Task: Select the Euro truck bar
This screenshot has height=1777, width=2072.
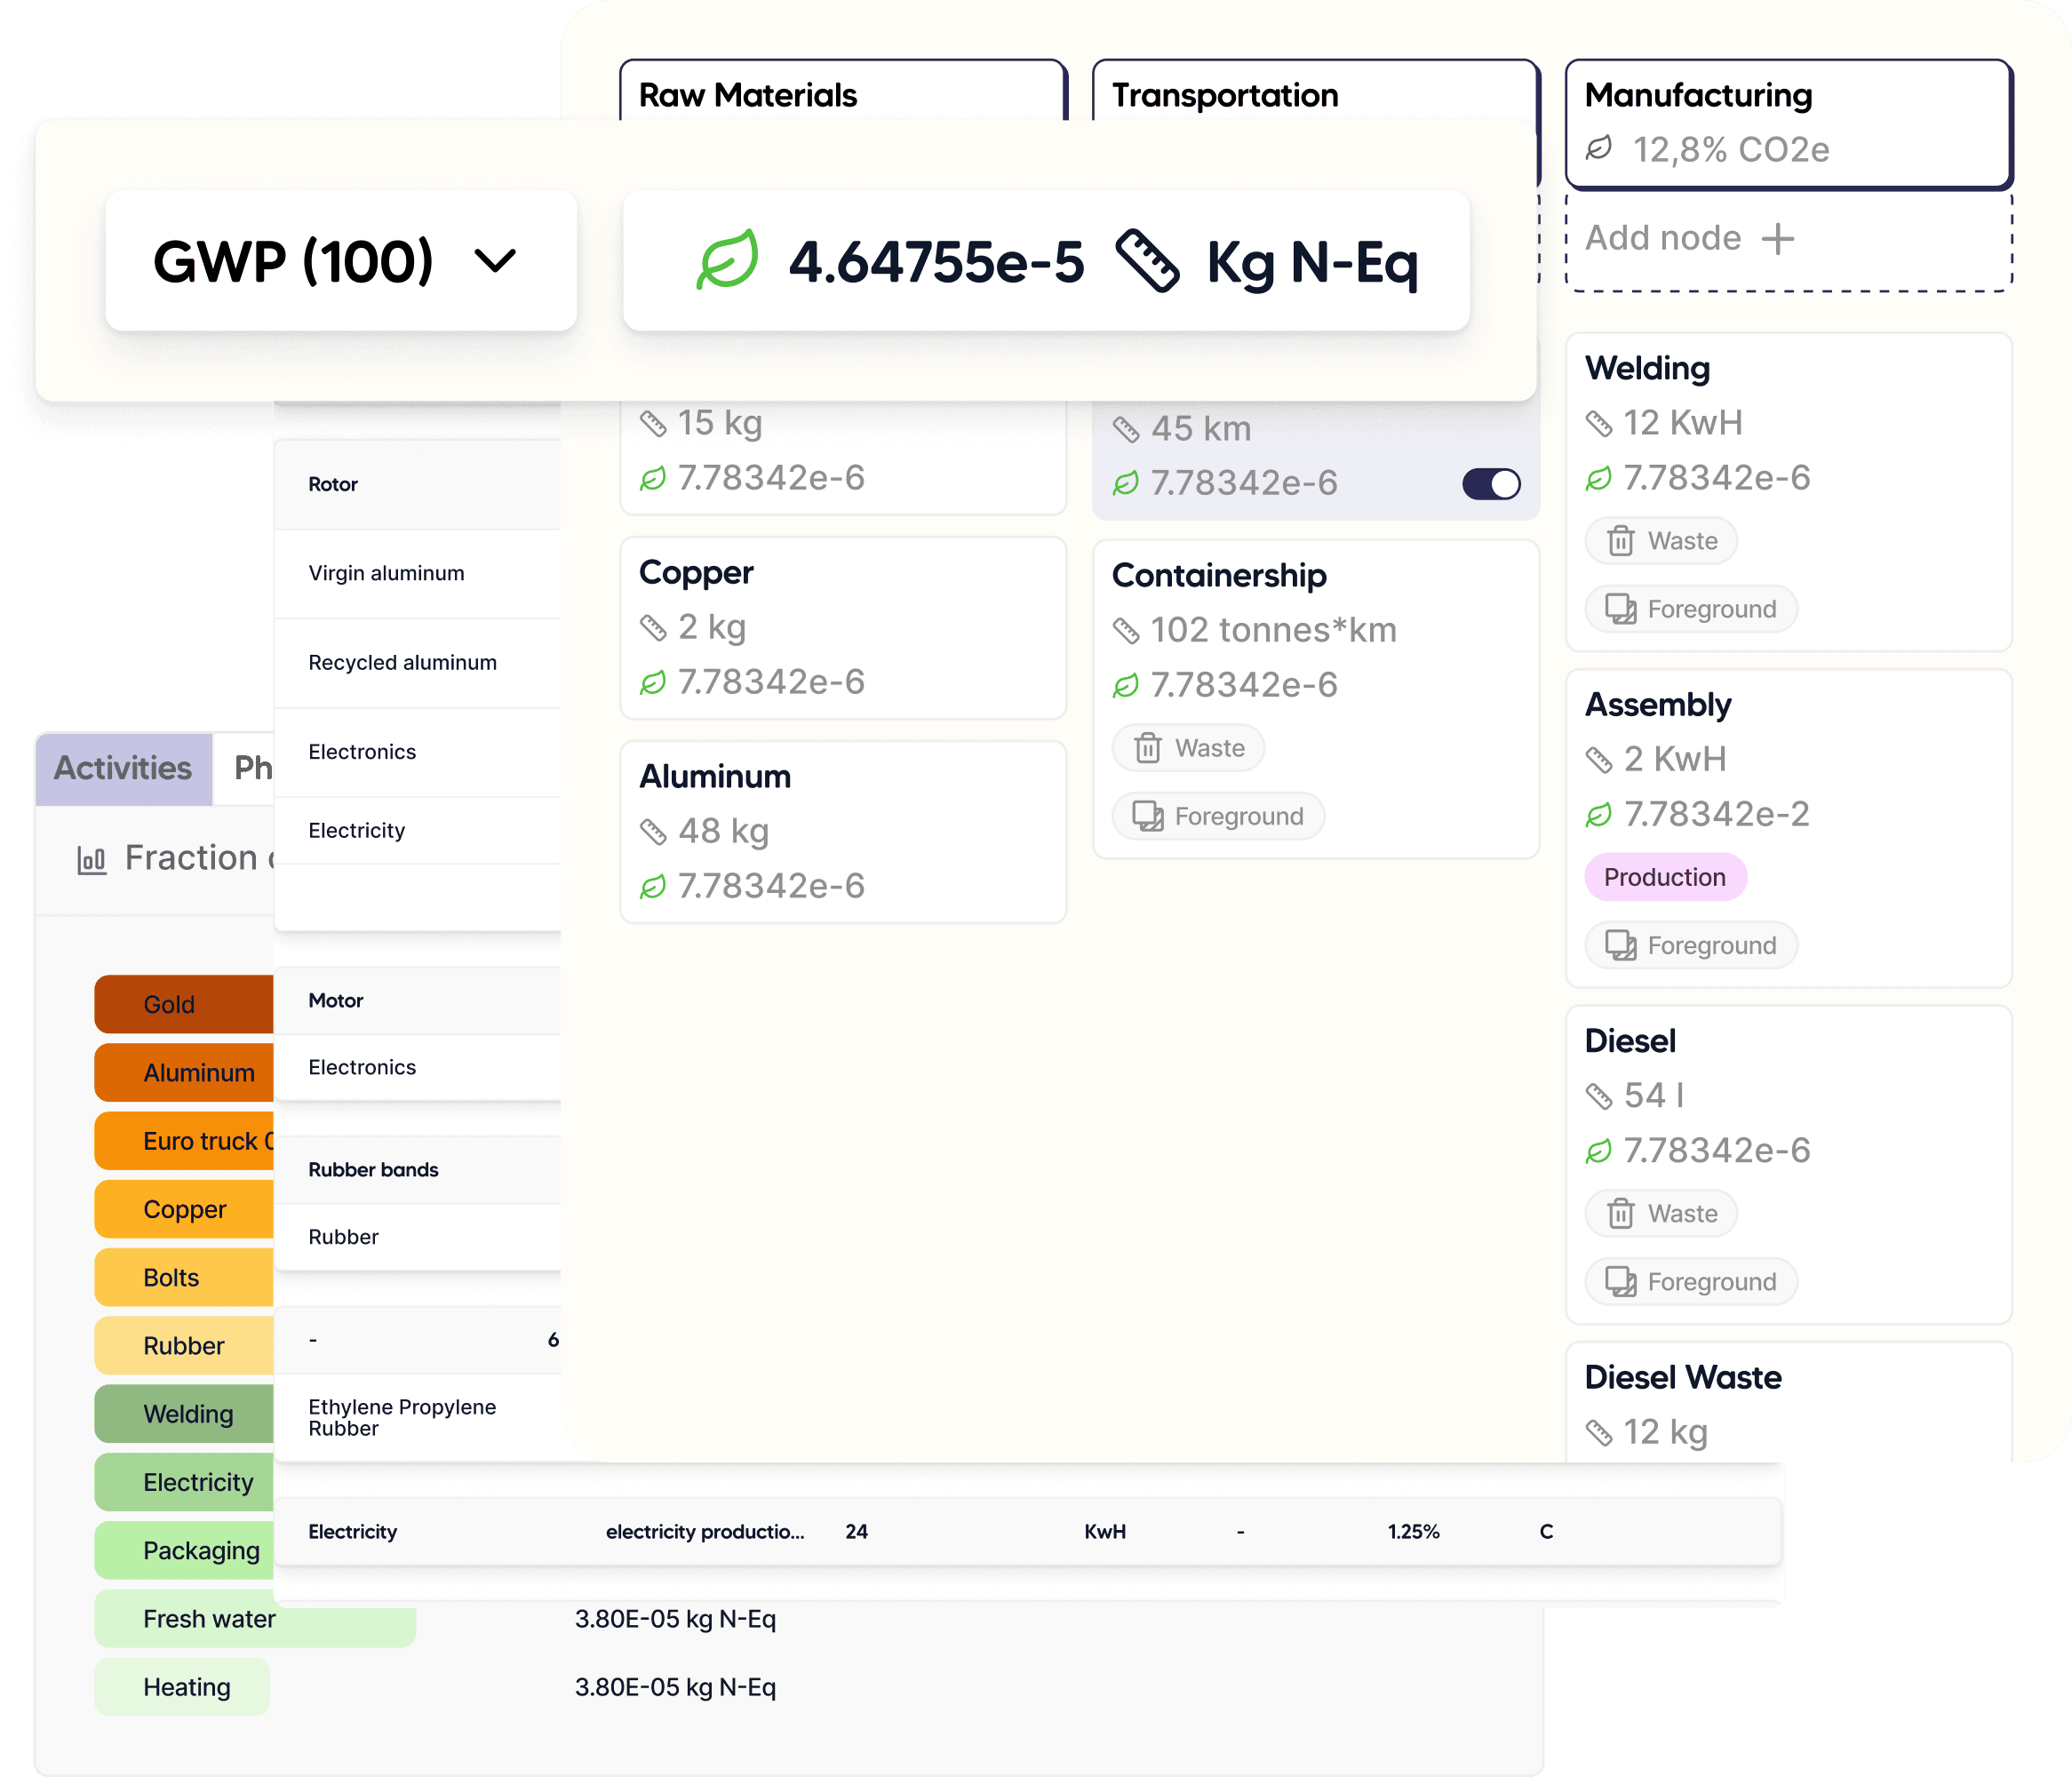Action: point(184,1141)
